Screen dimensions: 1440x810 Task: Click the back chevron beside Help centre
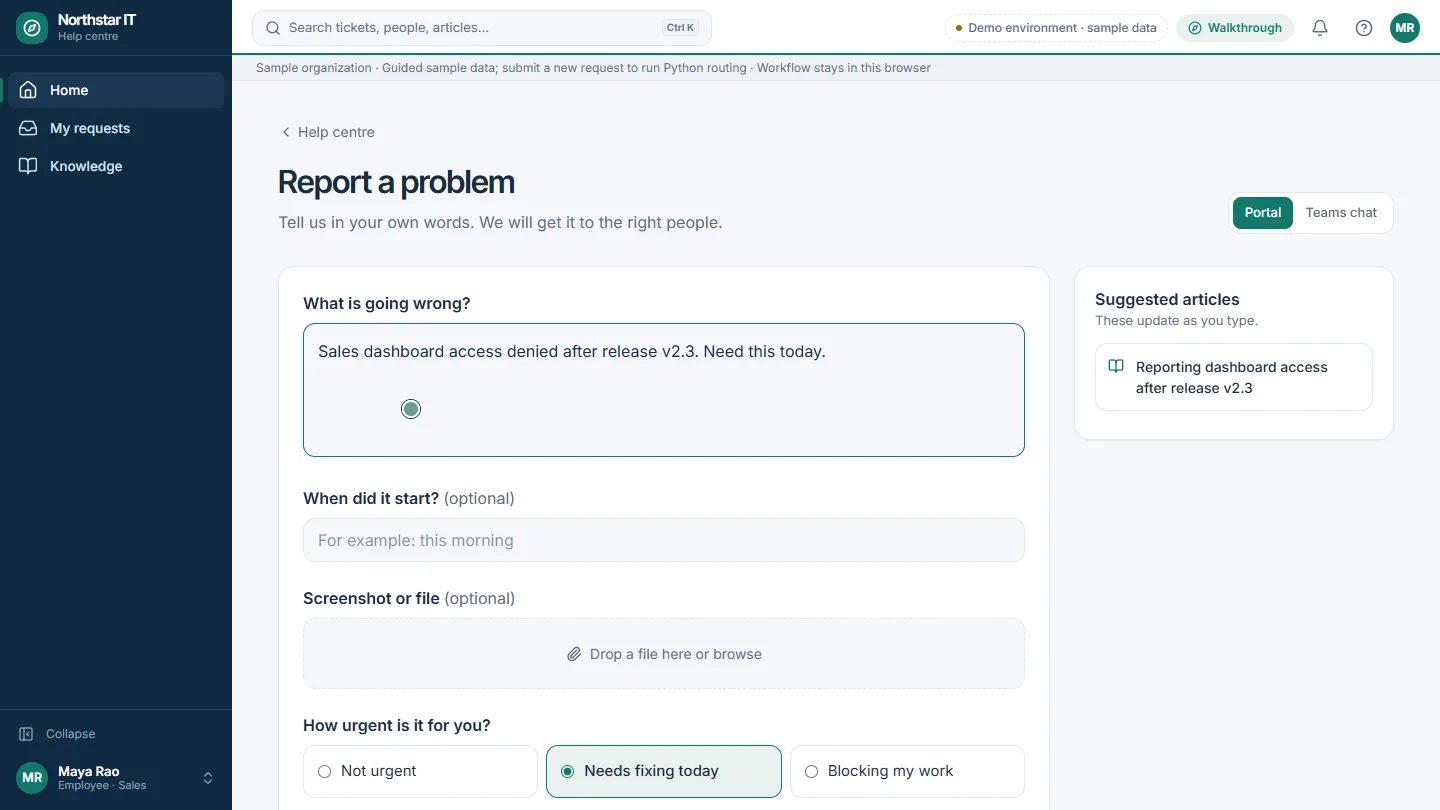(286, 132)
